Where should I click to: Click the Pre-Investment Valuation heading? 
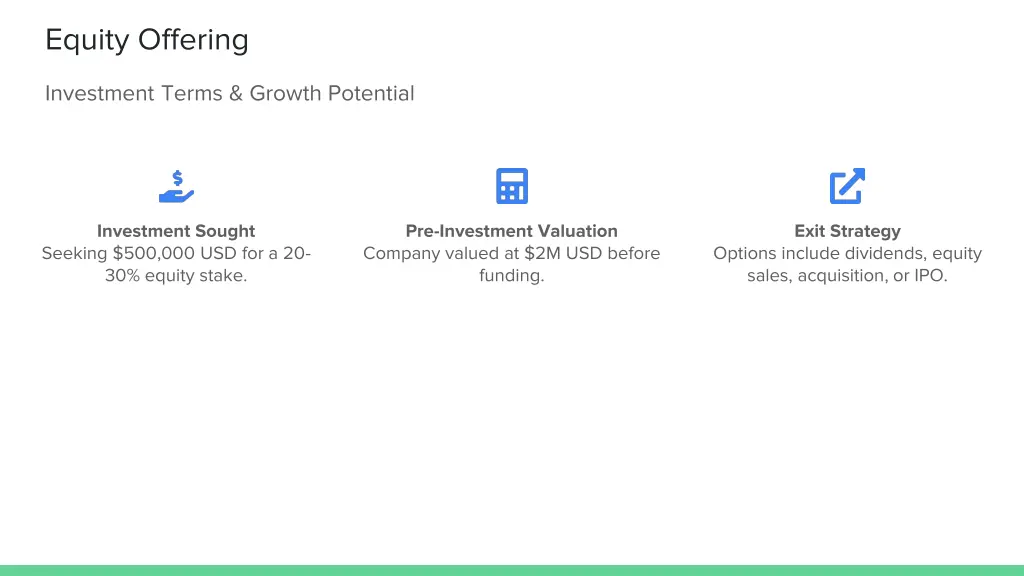(x=512, y=231)
